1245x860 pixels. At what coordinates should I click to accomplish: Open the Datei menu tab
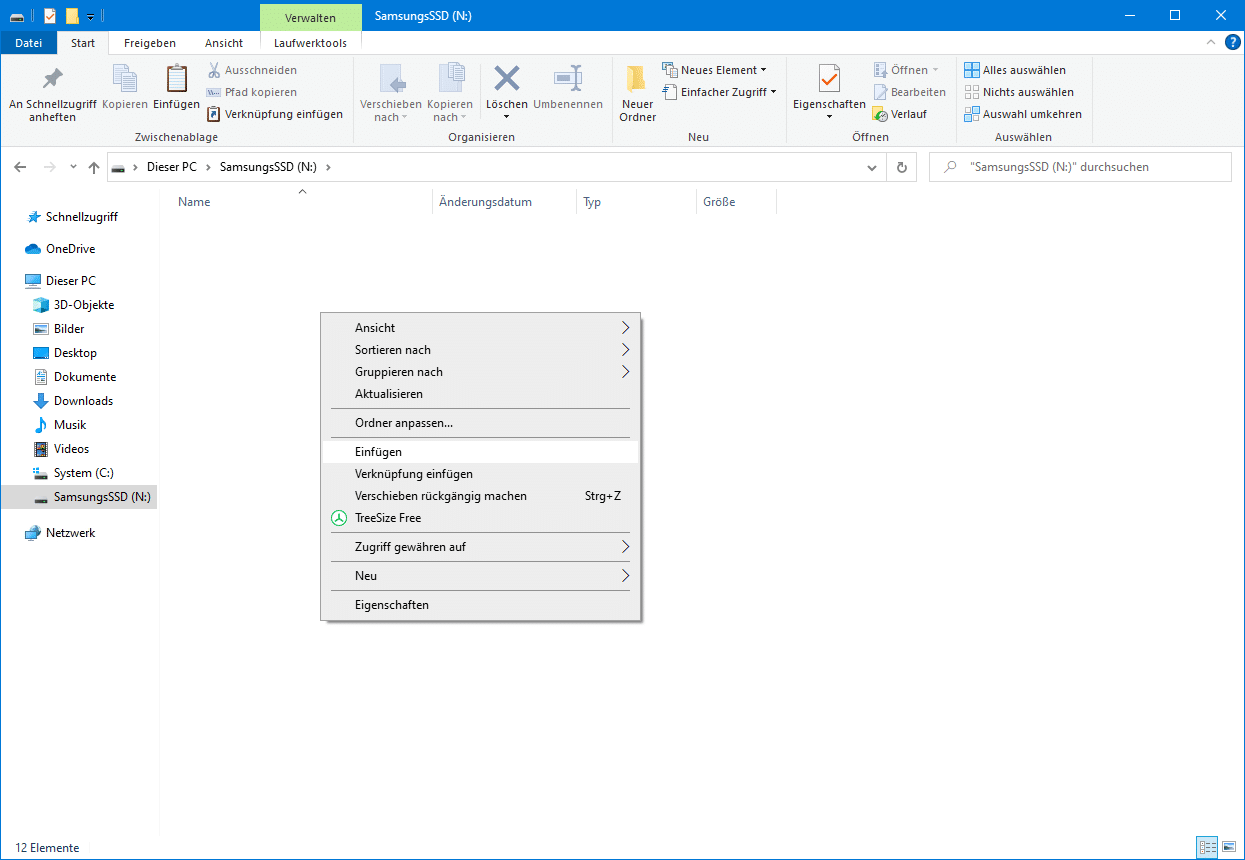(29, 43)
